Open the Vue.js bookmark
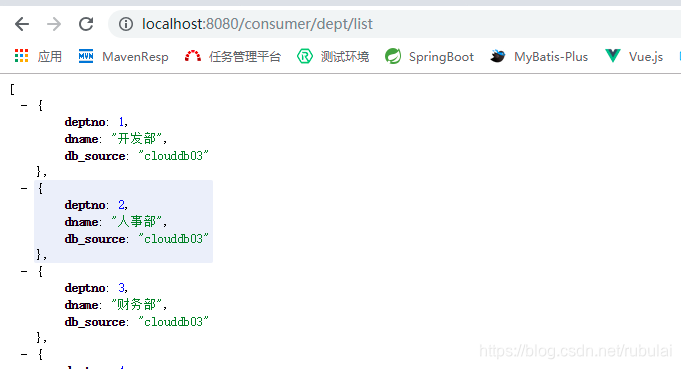 [x=646, y=57]
